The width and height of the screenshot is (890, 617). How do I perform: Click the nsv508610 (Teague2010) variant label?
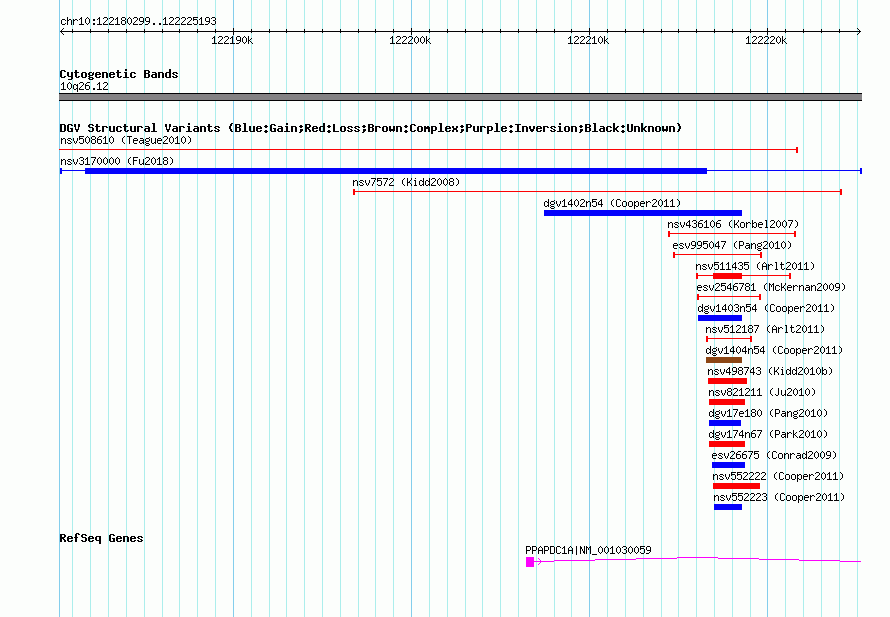[x=126, y=140]
